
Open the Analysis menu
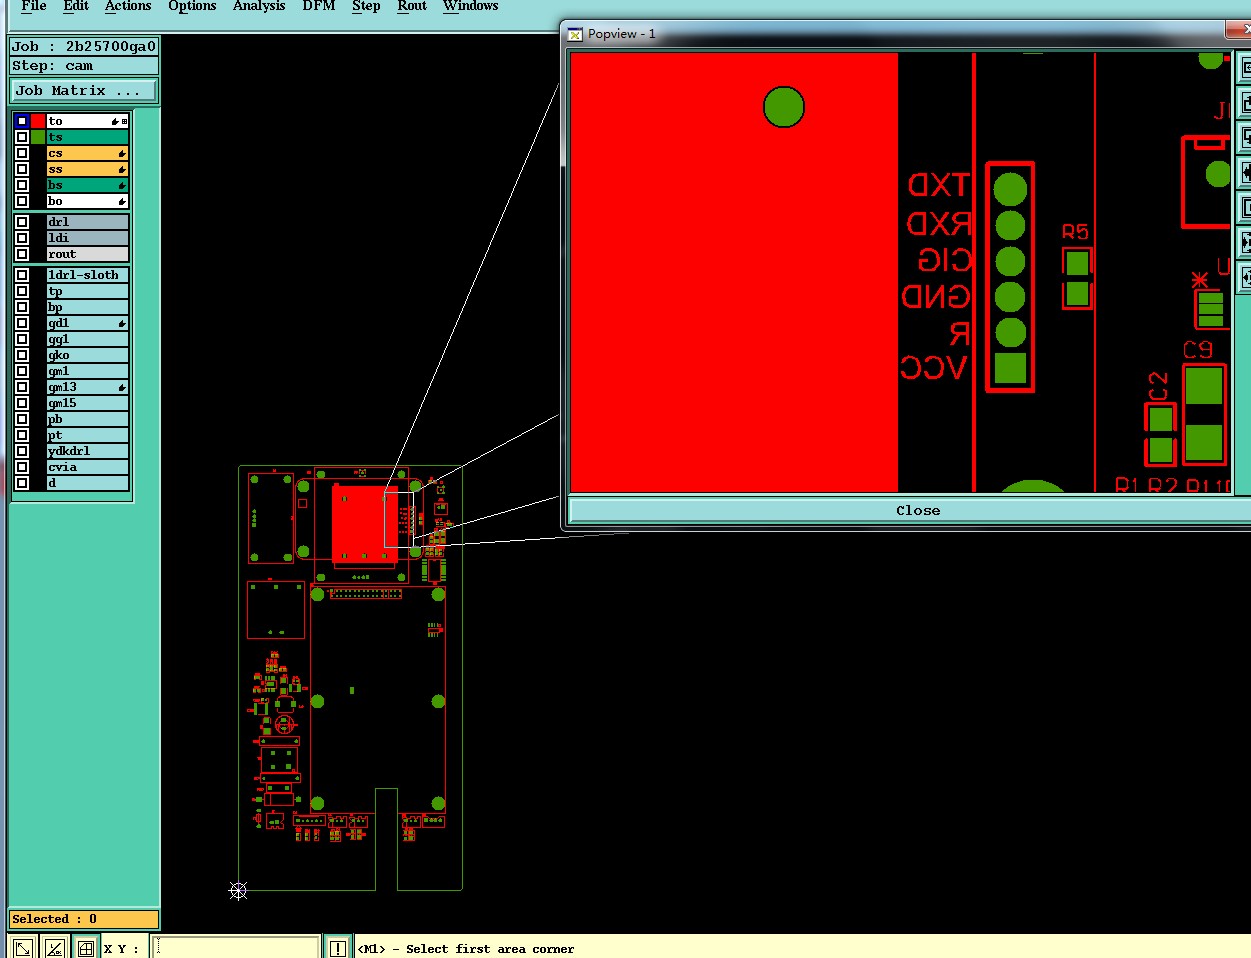pos(259,6)
